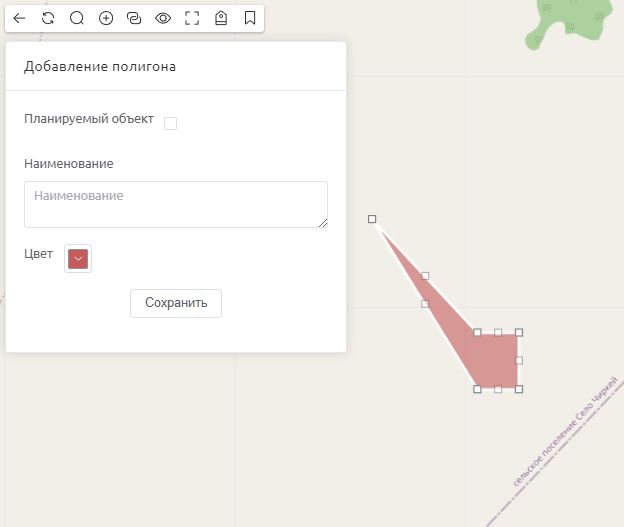The width and height of the screenshot is (624, 527).
Task: Select the polygon's top-right corner vertex handle
Action: 519,332
